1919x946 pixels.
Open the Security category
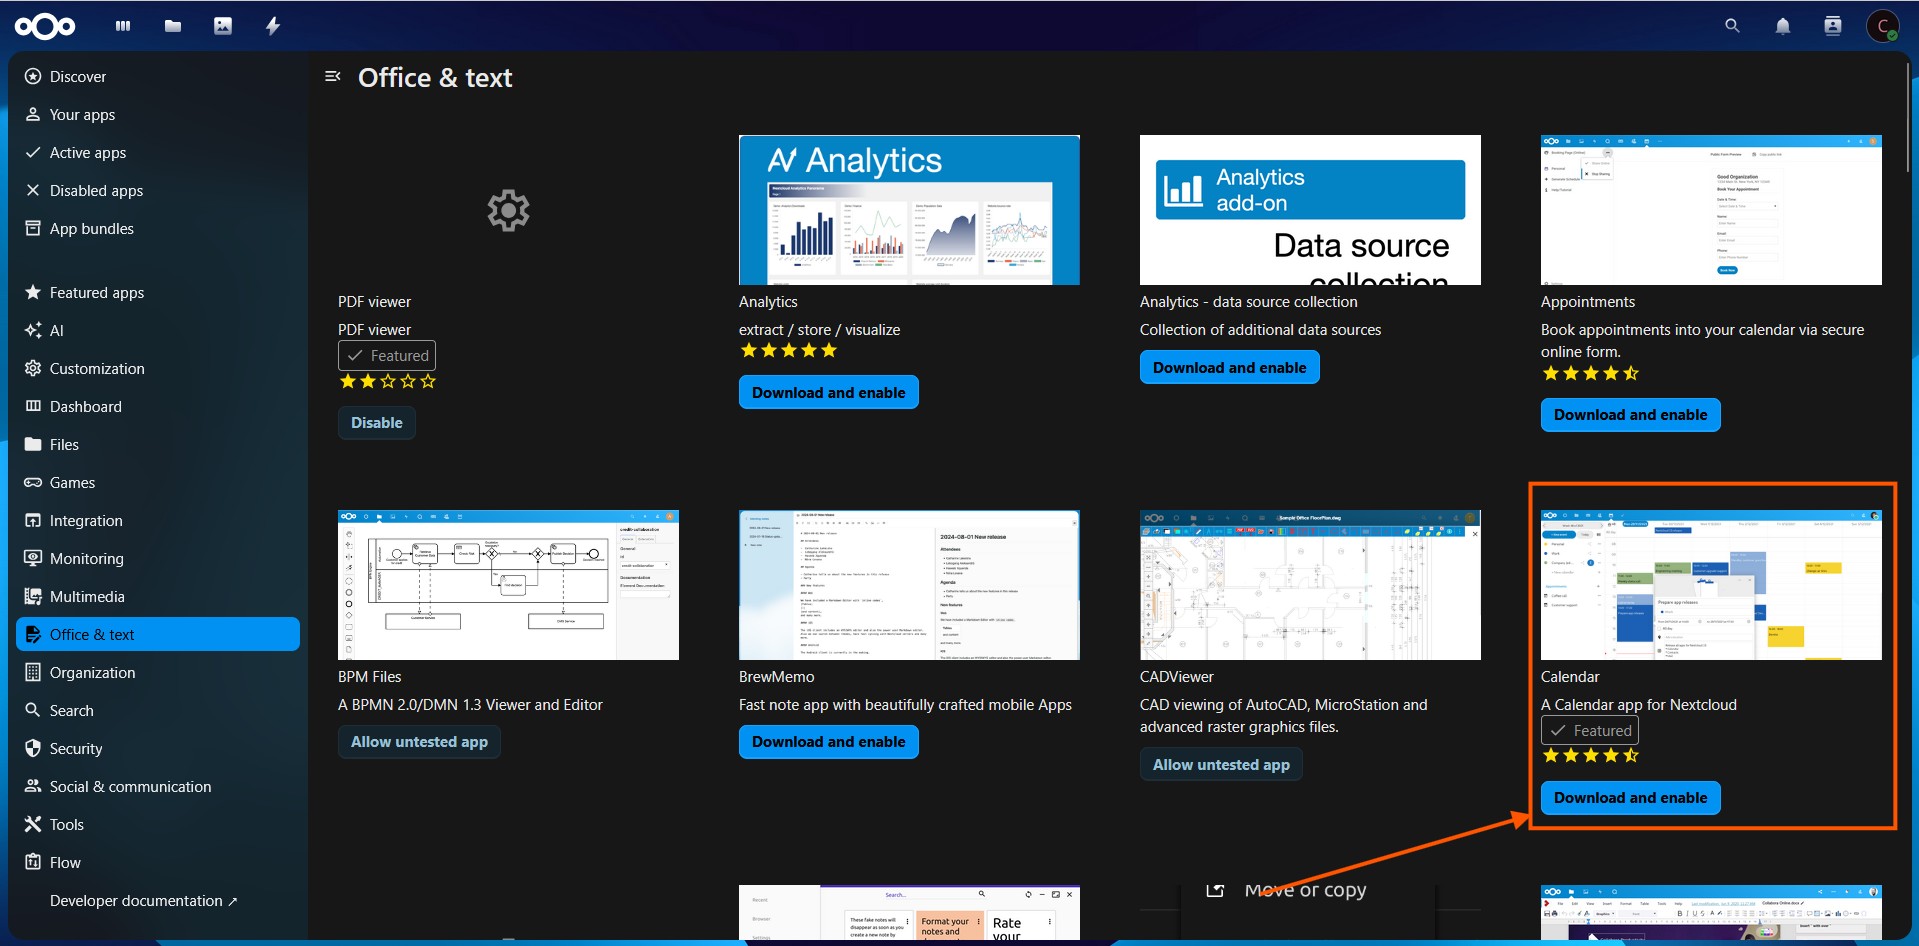[x=76, y=749]
